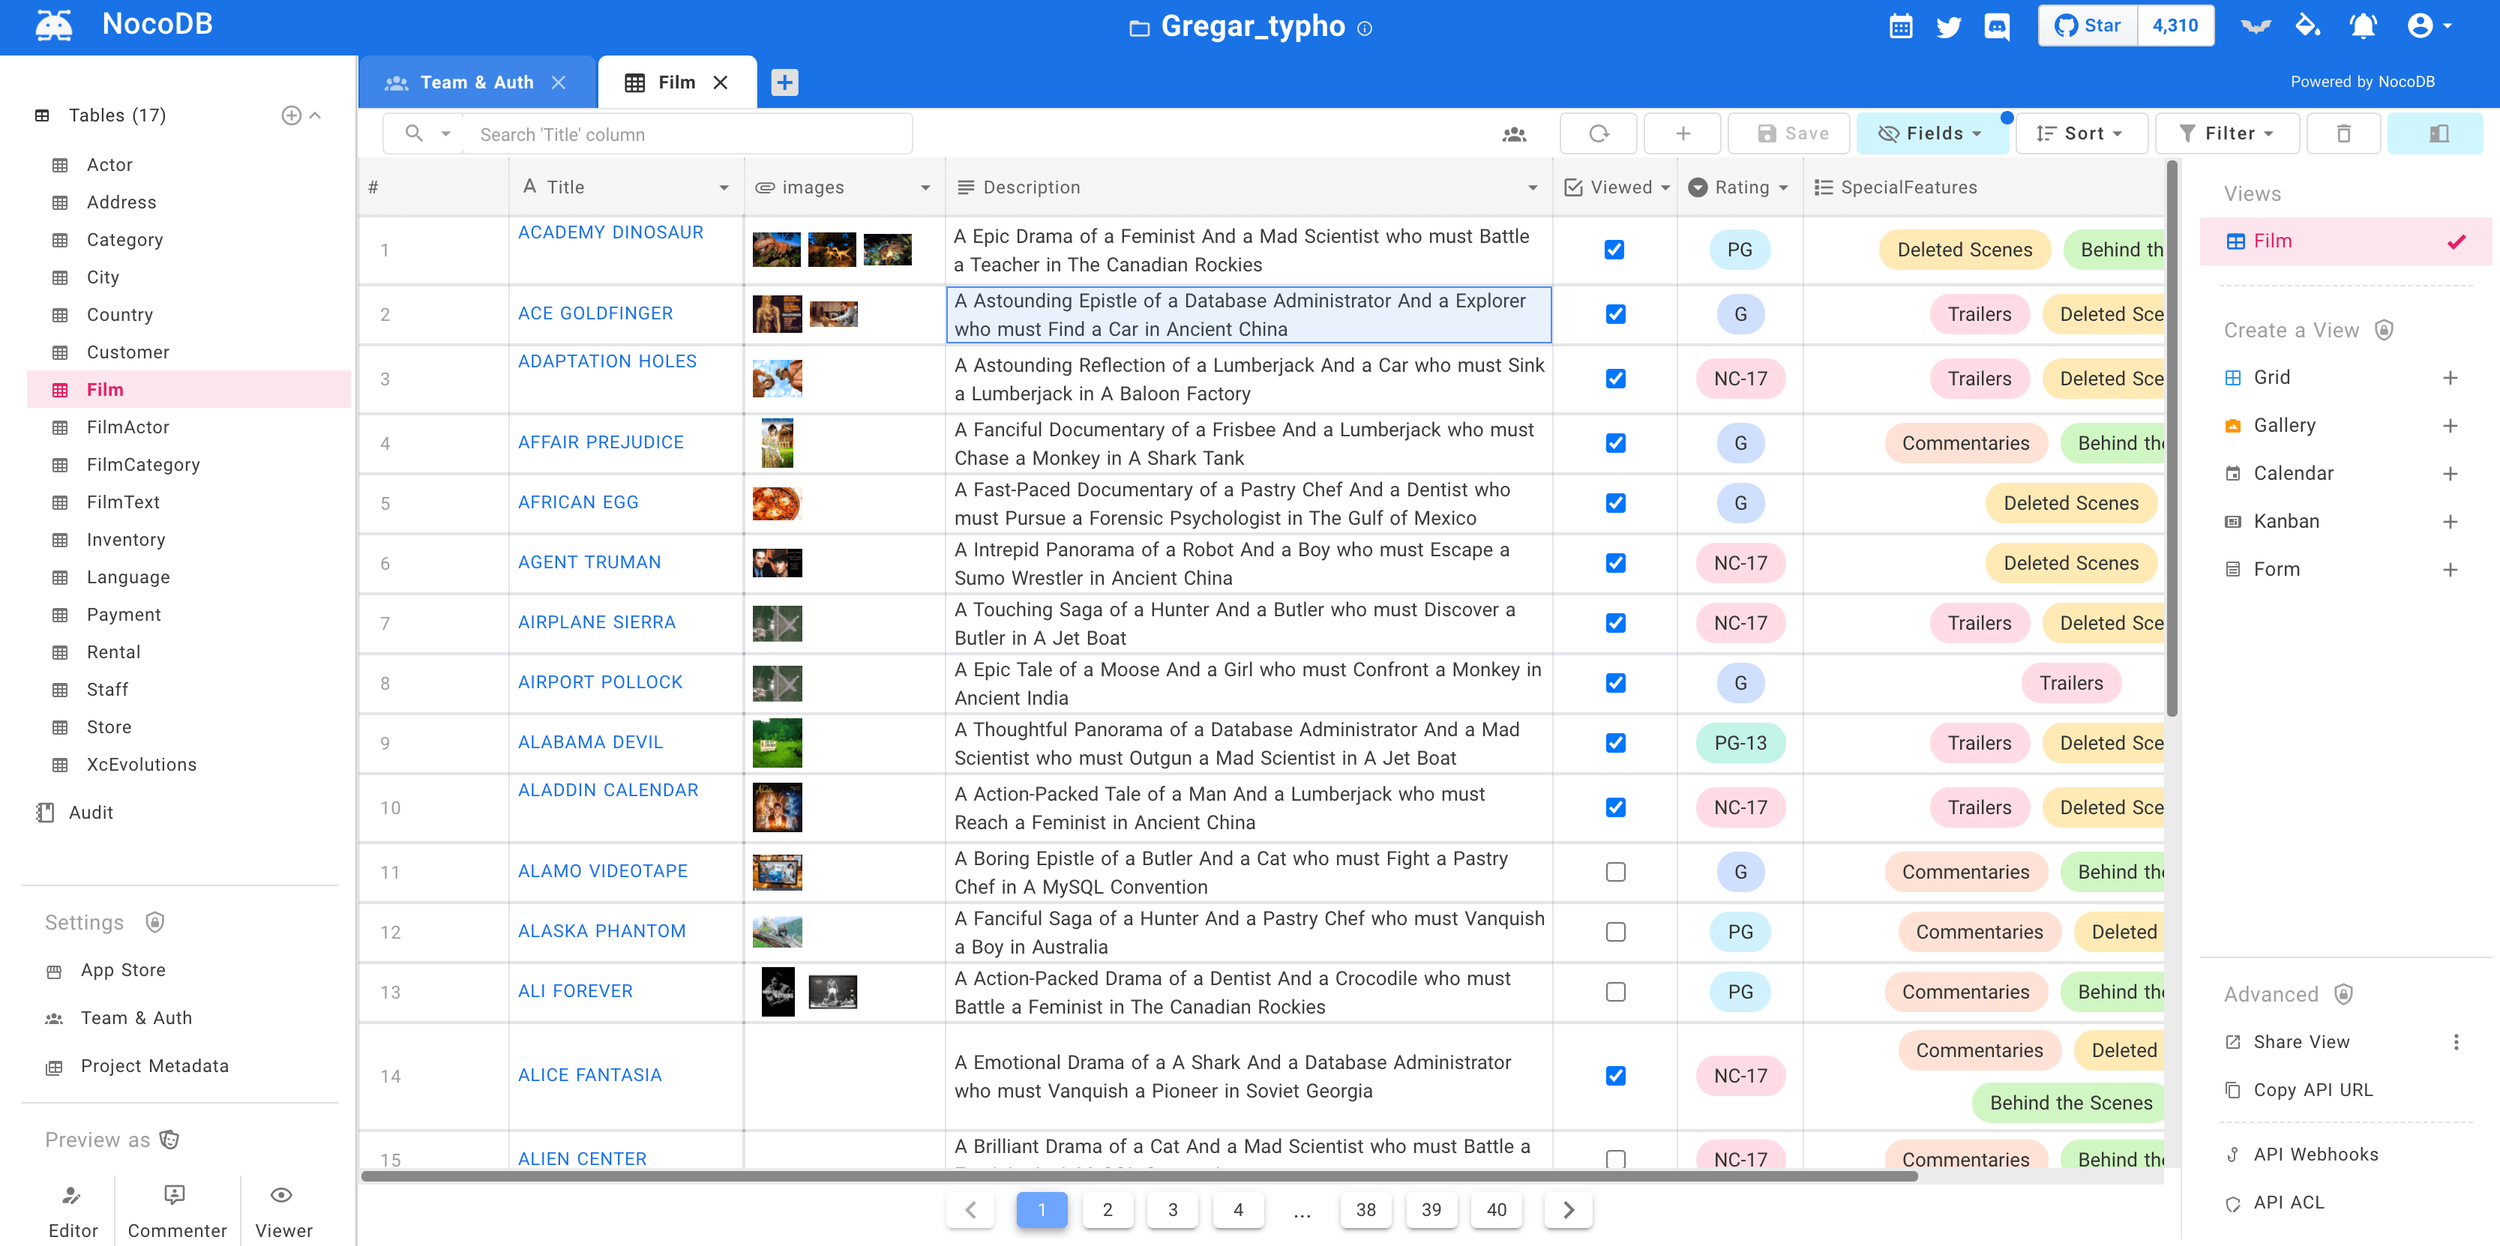Open new tab with plus icon
This screenshot has height=1246, width=2500.
(x=784, y=83)
